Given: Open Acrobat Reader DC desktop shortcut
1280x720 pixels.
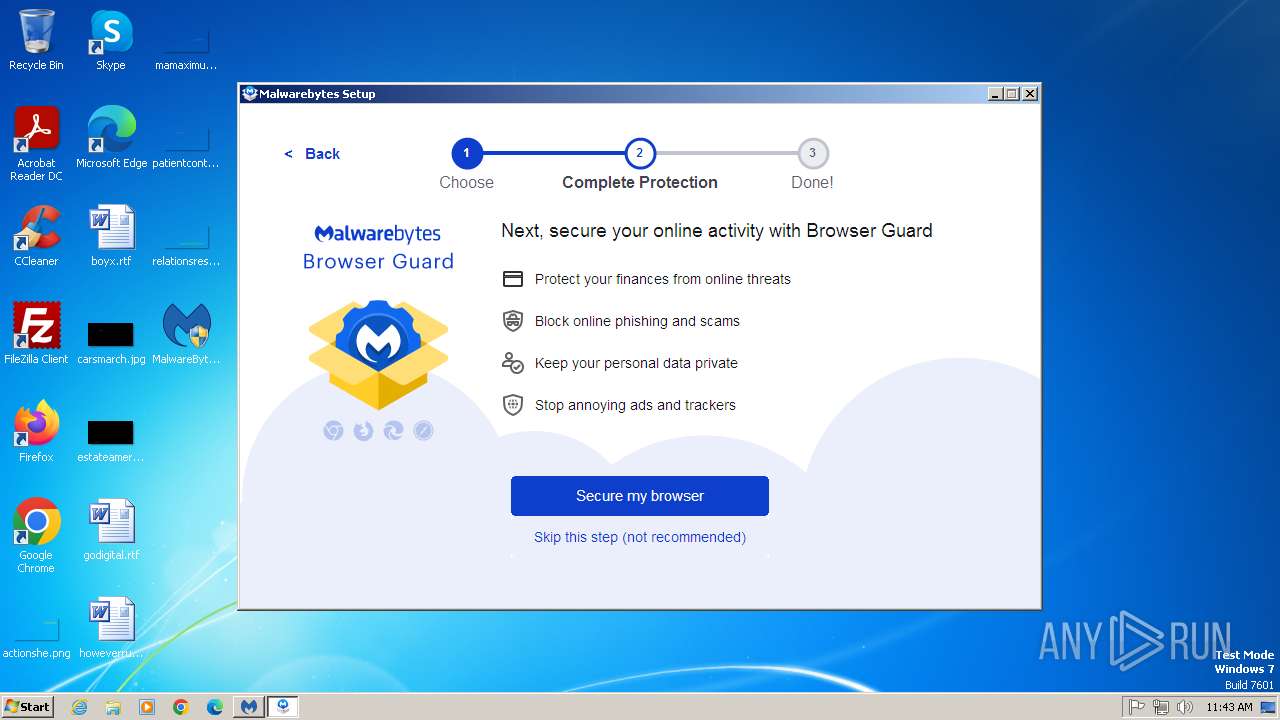Looking at the screenshot, I should 36,144.
